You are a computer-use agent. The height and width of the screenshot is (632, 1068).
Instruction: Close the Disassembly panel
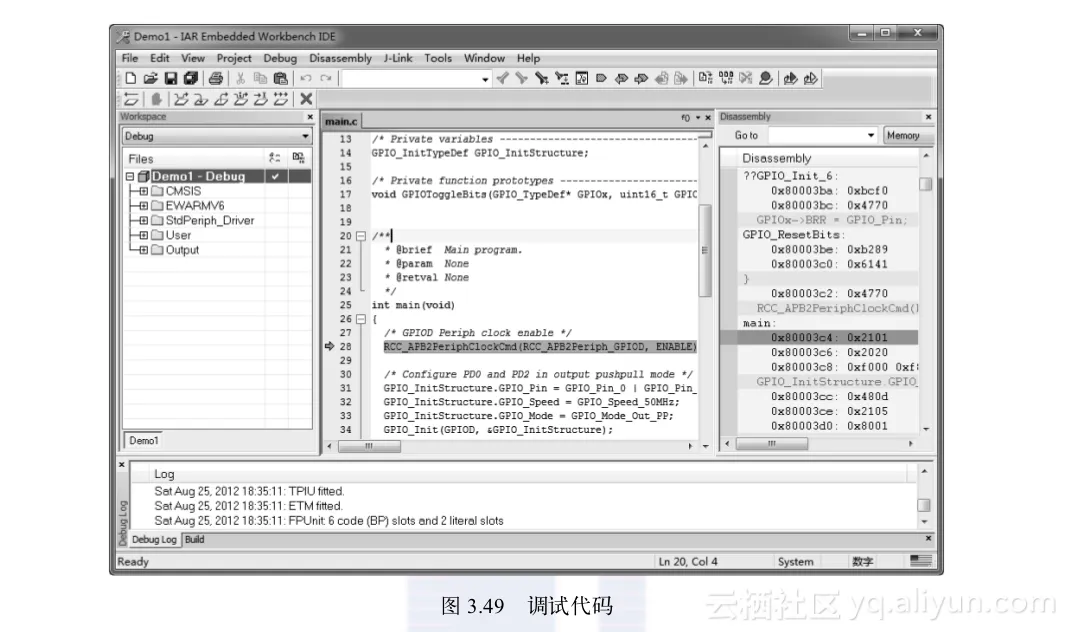tap(928, 117)
